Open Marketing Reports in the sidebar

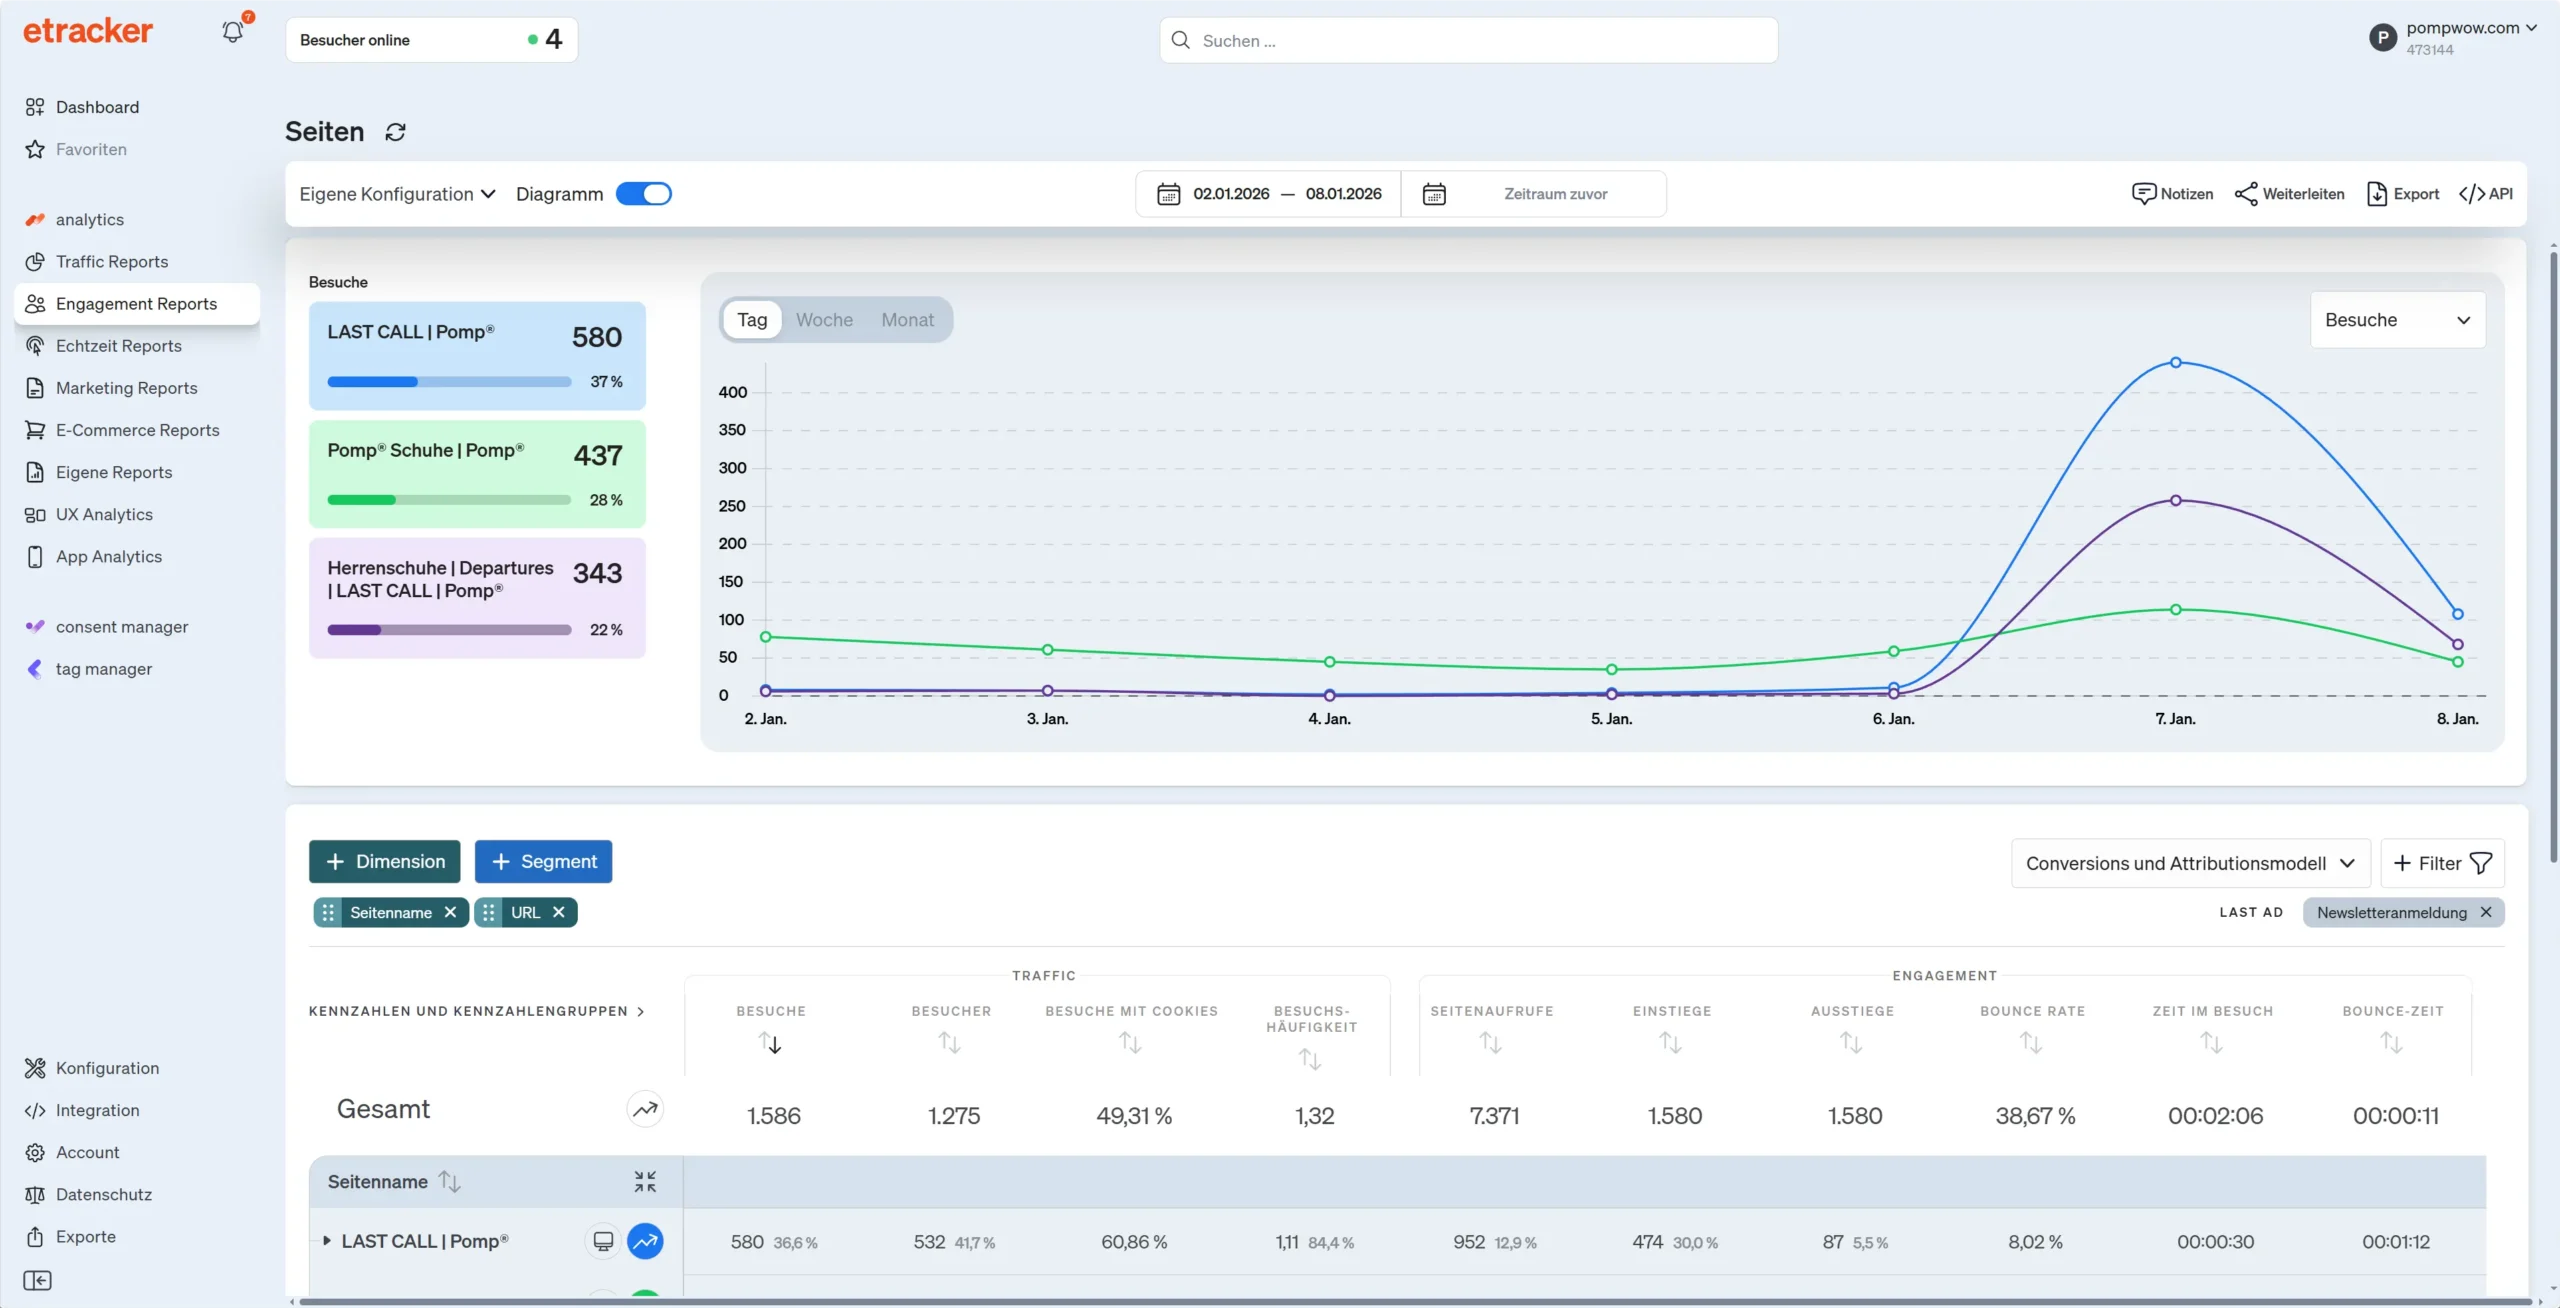(126, 387)
